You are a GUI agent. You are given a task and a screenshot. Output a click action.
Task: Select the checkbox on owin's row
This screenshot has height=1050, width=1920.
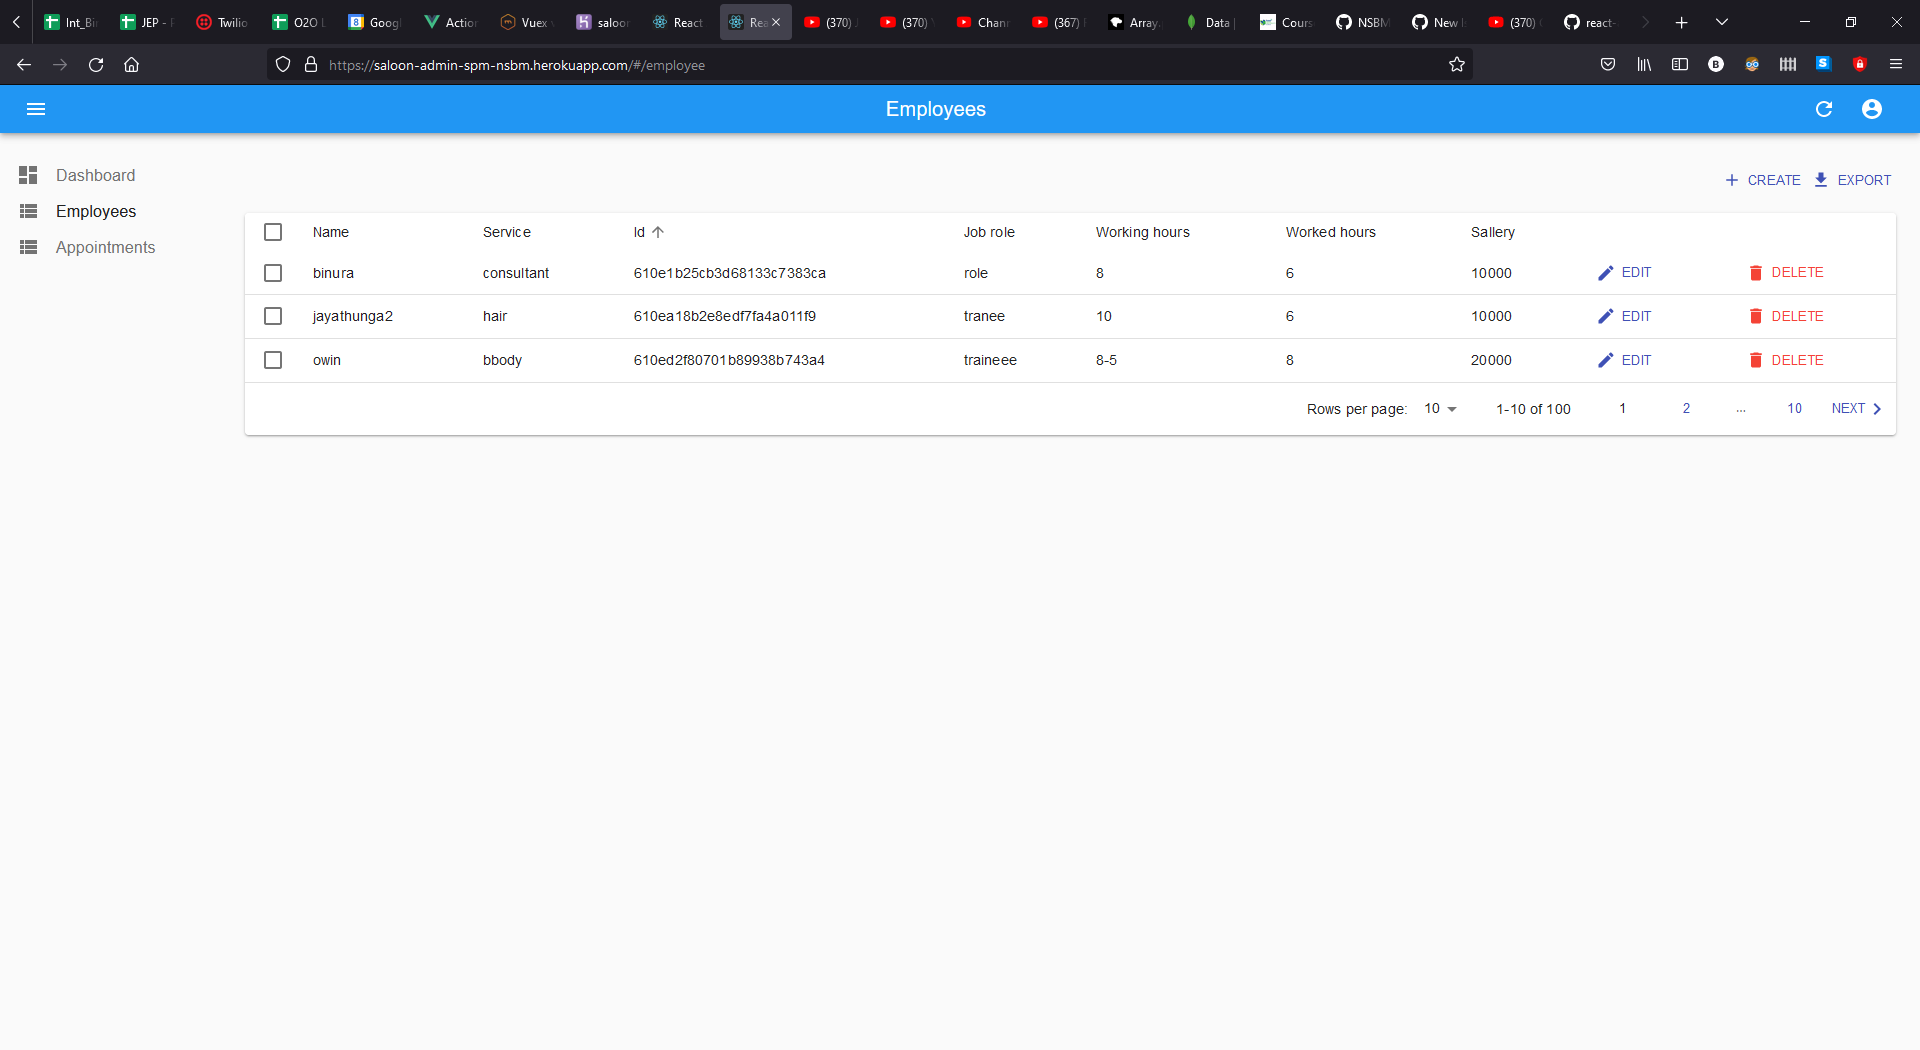pyautogui.click(x=273, y=360)
